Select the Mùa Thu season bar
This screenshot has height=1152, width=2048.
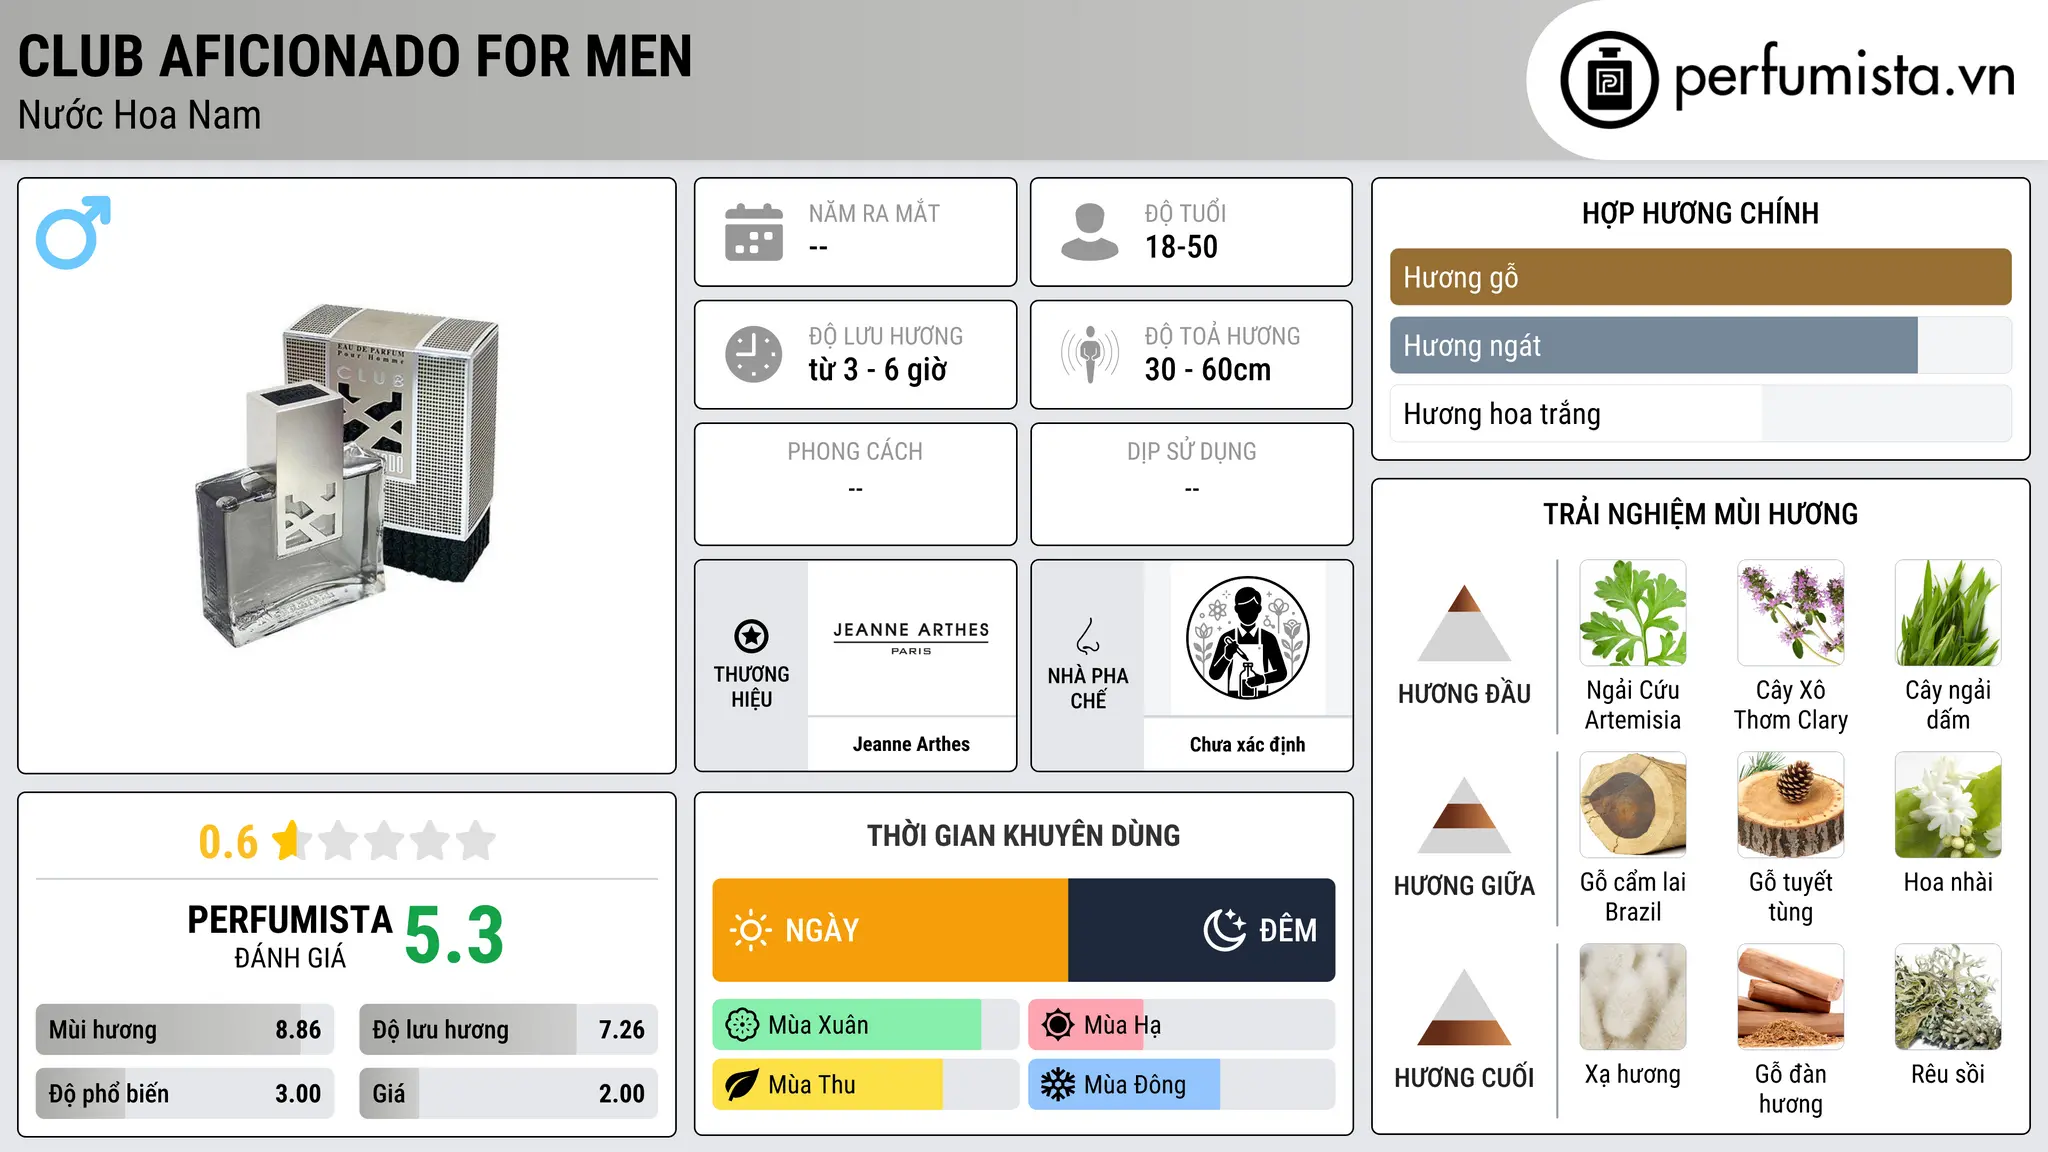[x=865, y=1085]
